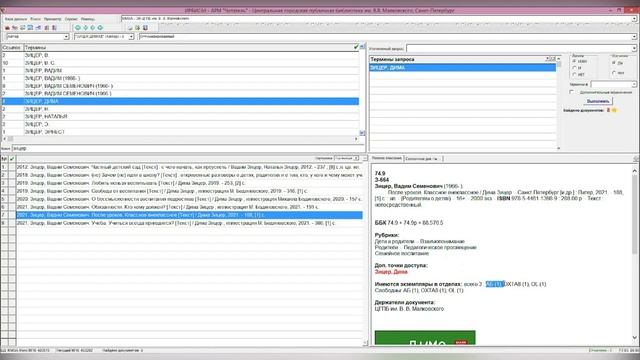Follow the red Зицер, Дима access point link

(x=391, y=272)
